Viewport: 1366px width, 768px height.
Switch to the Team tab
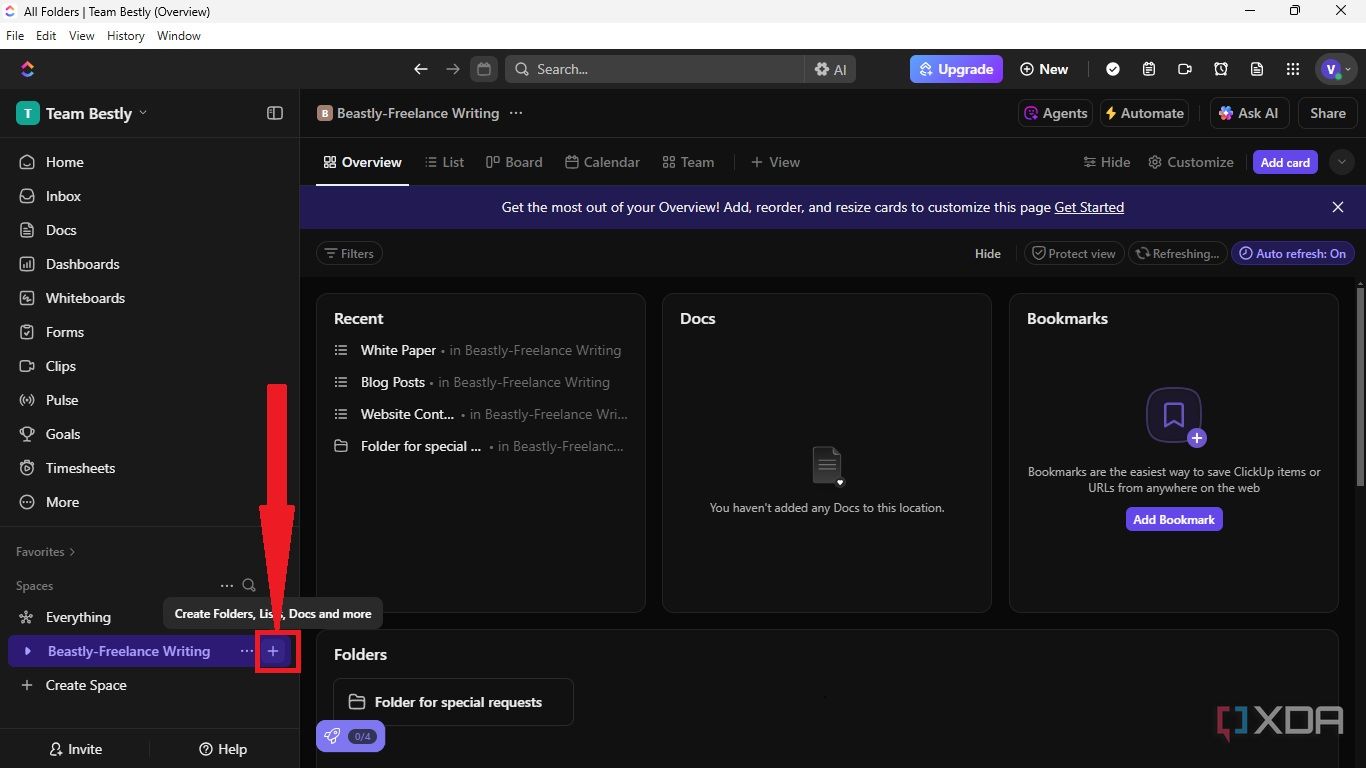(688, 162)
